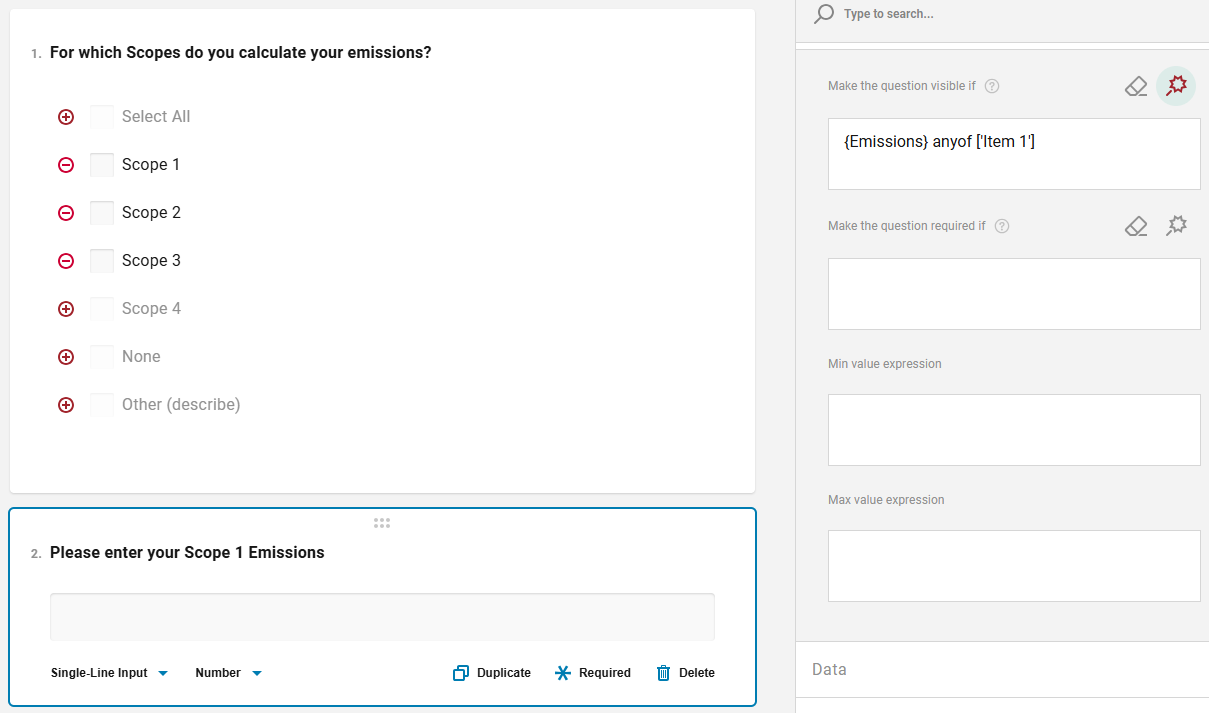1209x713 pixels.
Task: Click the plus icon beside Scope 4
Action: click(66, 309)
